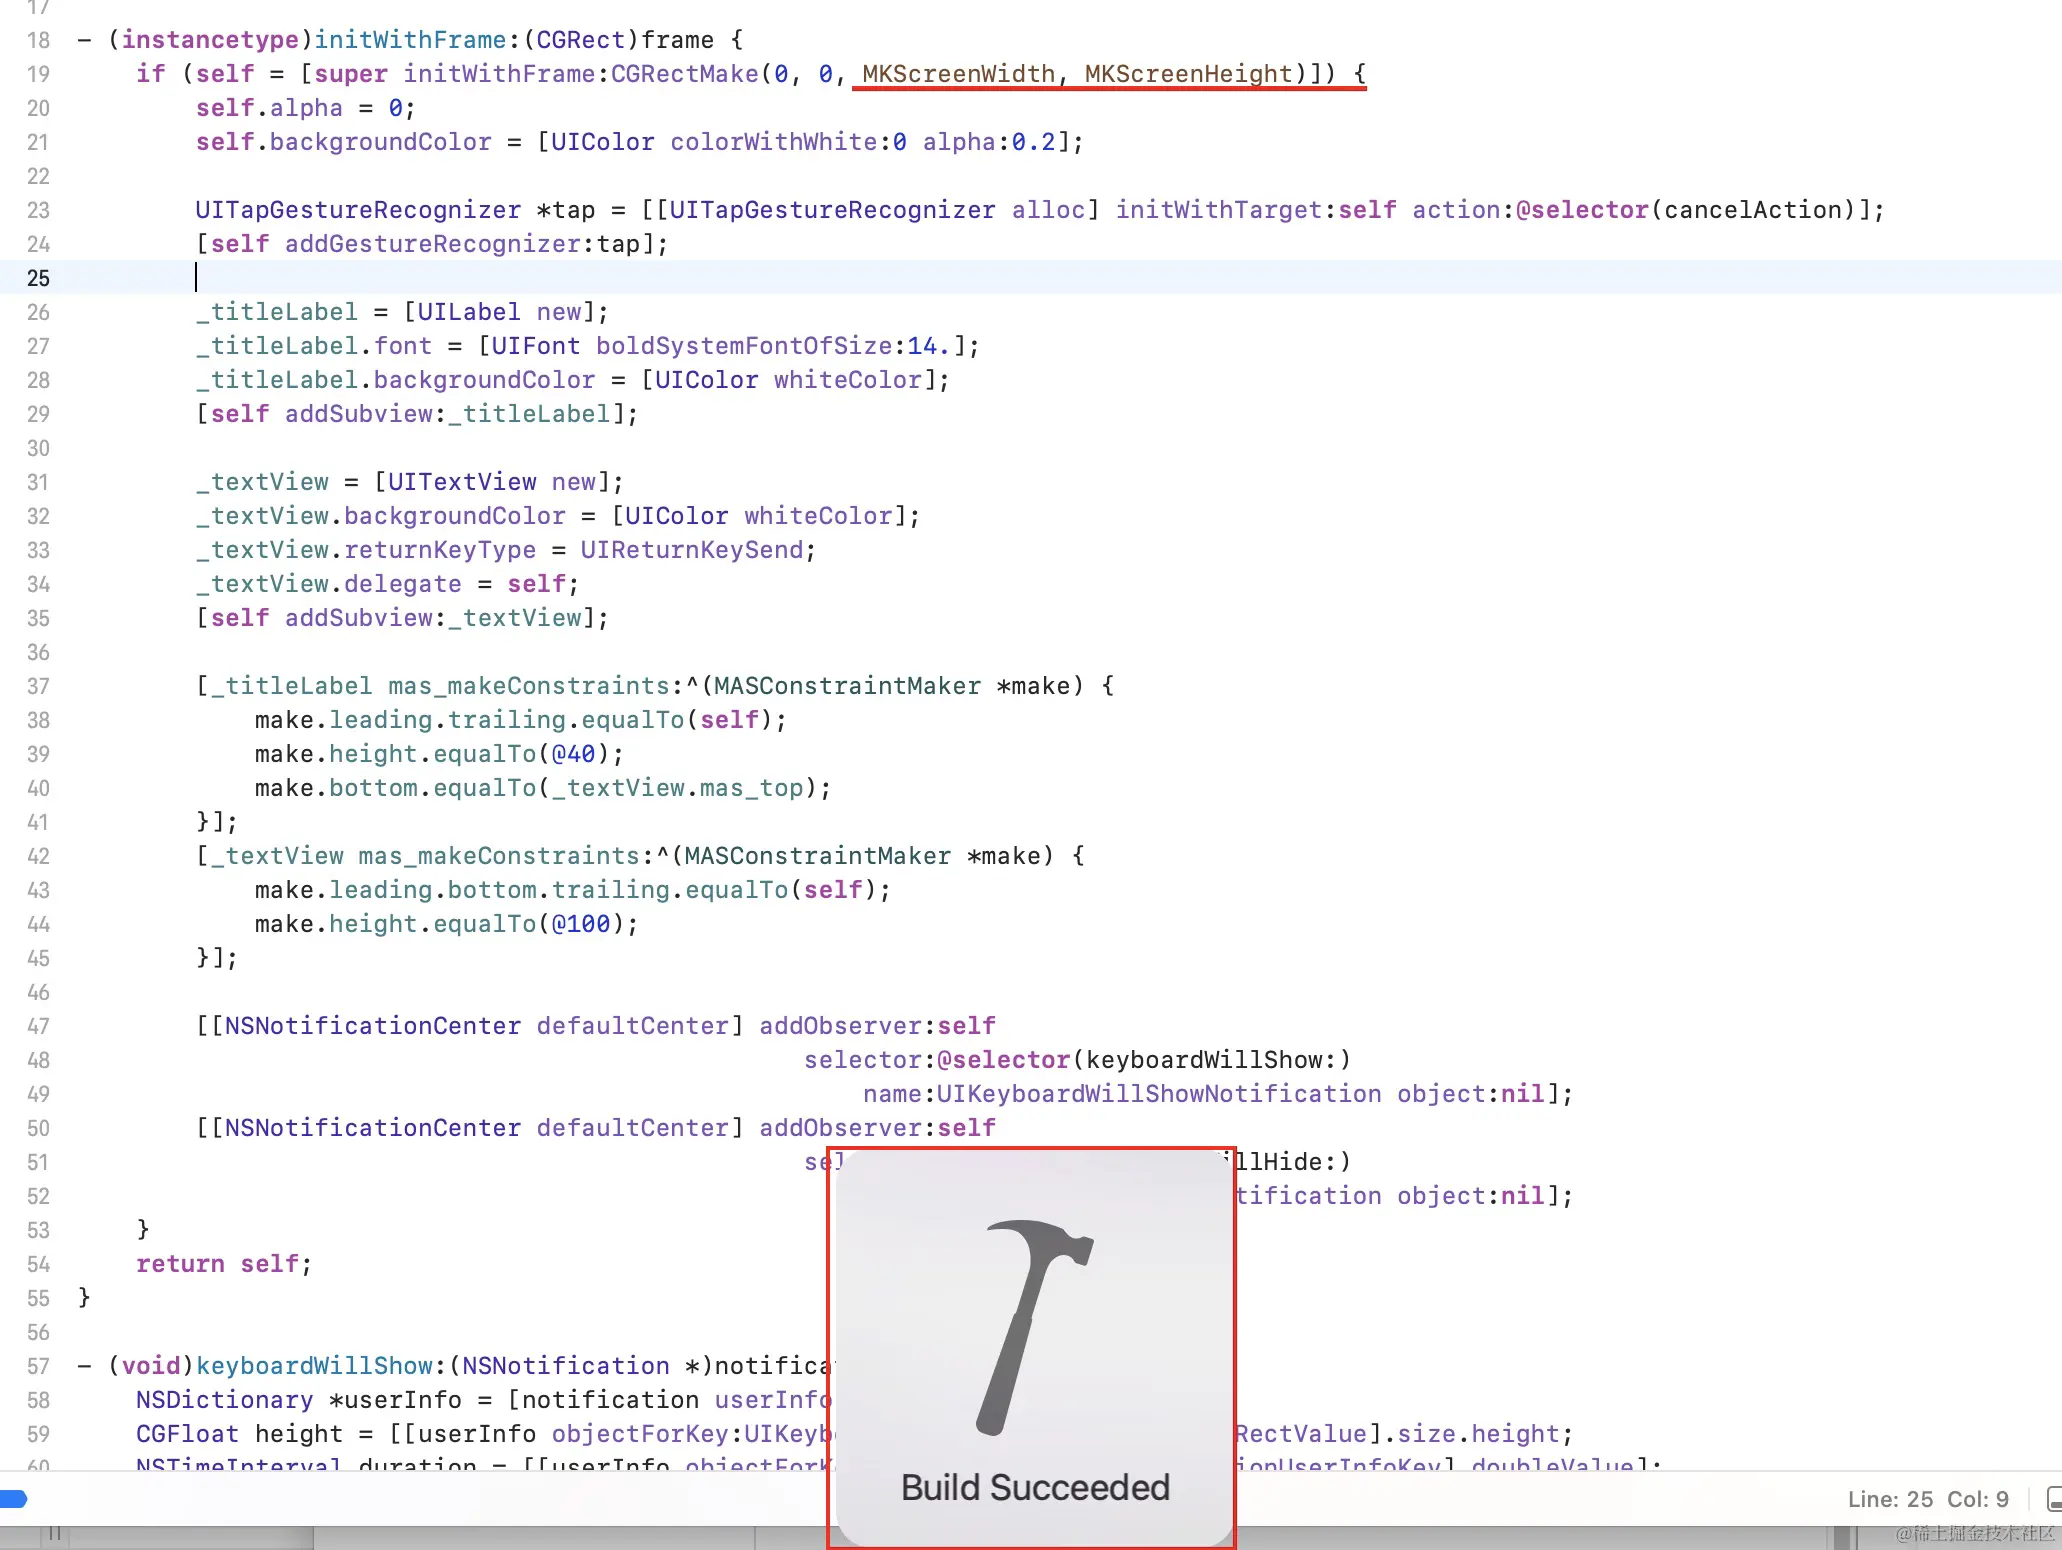The image size is (2062, 1550).
Task: Click addSubview:_titleLabel call
Action: coord(447,414)
